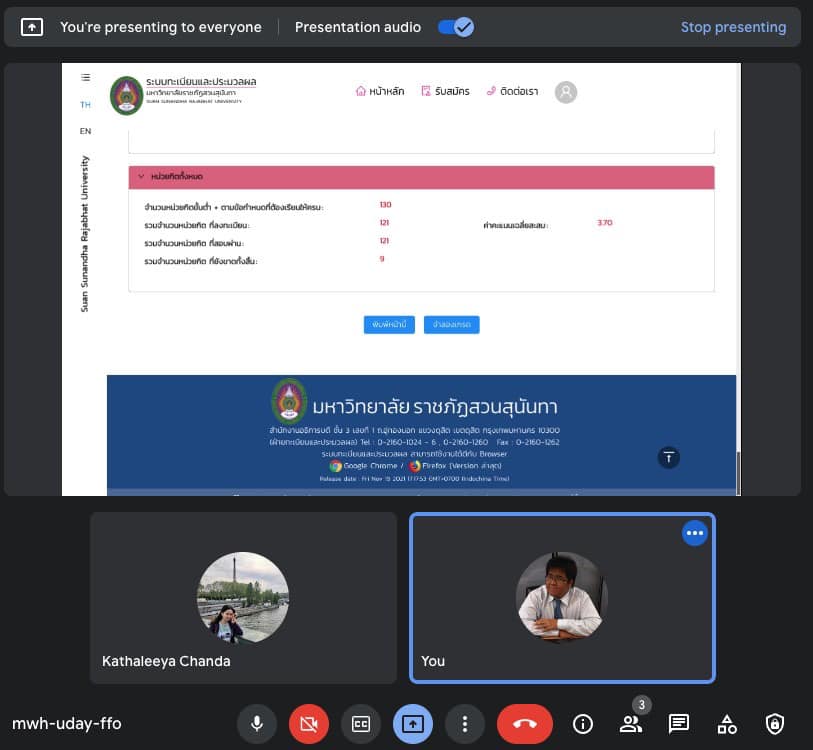The height and width of the screenshot is (750, 813).
Task: Click Stop presenting
Action: tap(733, 27)
